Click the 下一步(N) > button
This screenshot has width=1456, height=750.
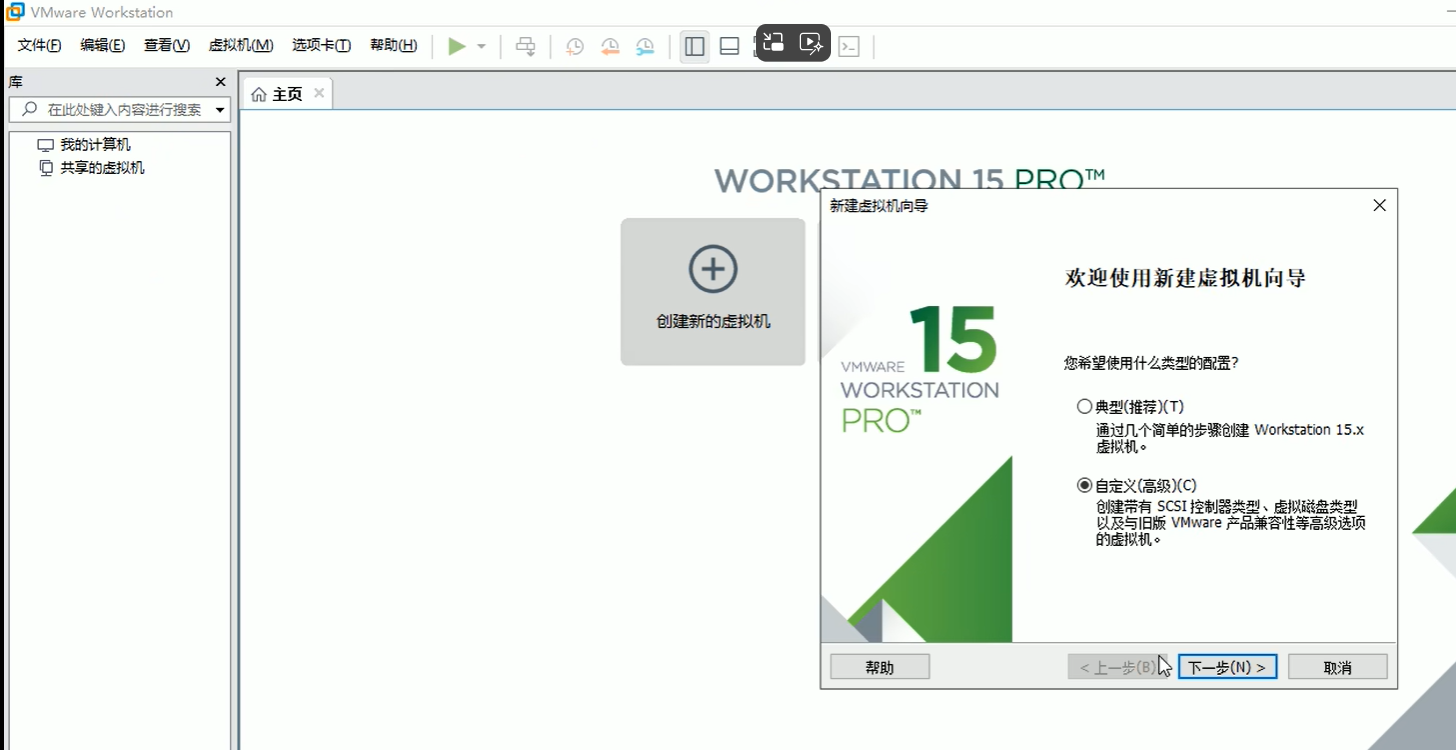(x=1227, y=667)
